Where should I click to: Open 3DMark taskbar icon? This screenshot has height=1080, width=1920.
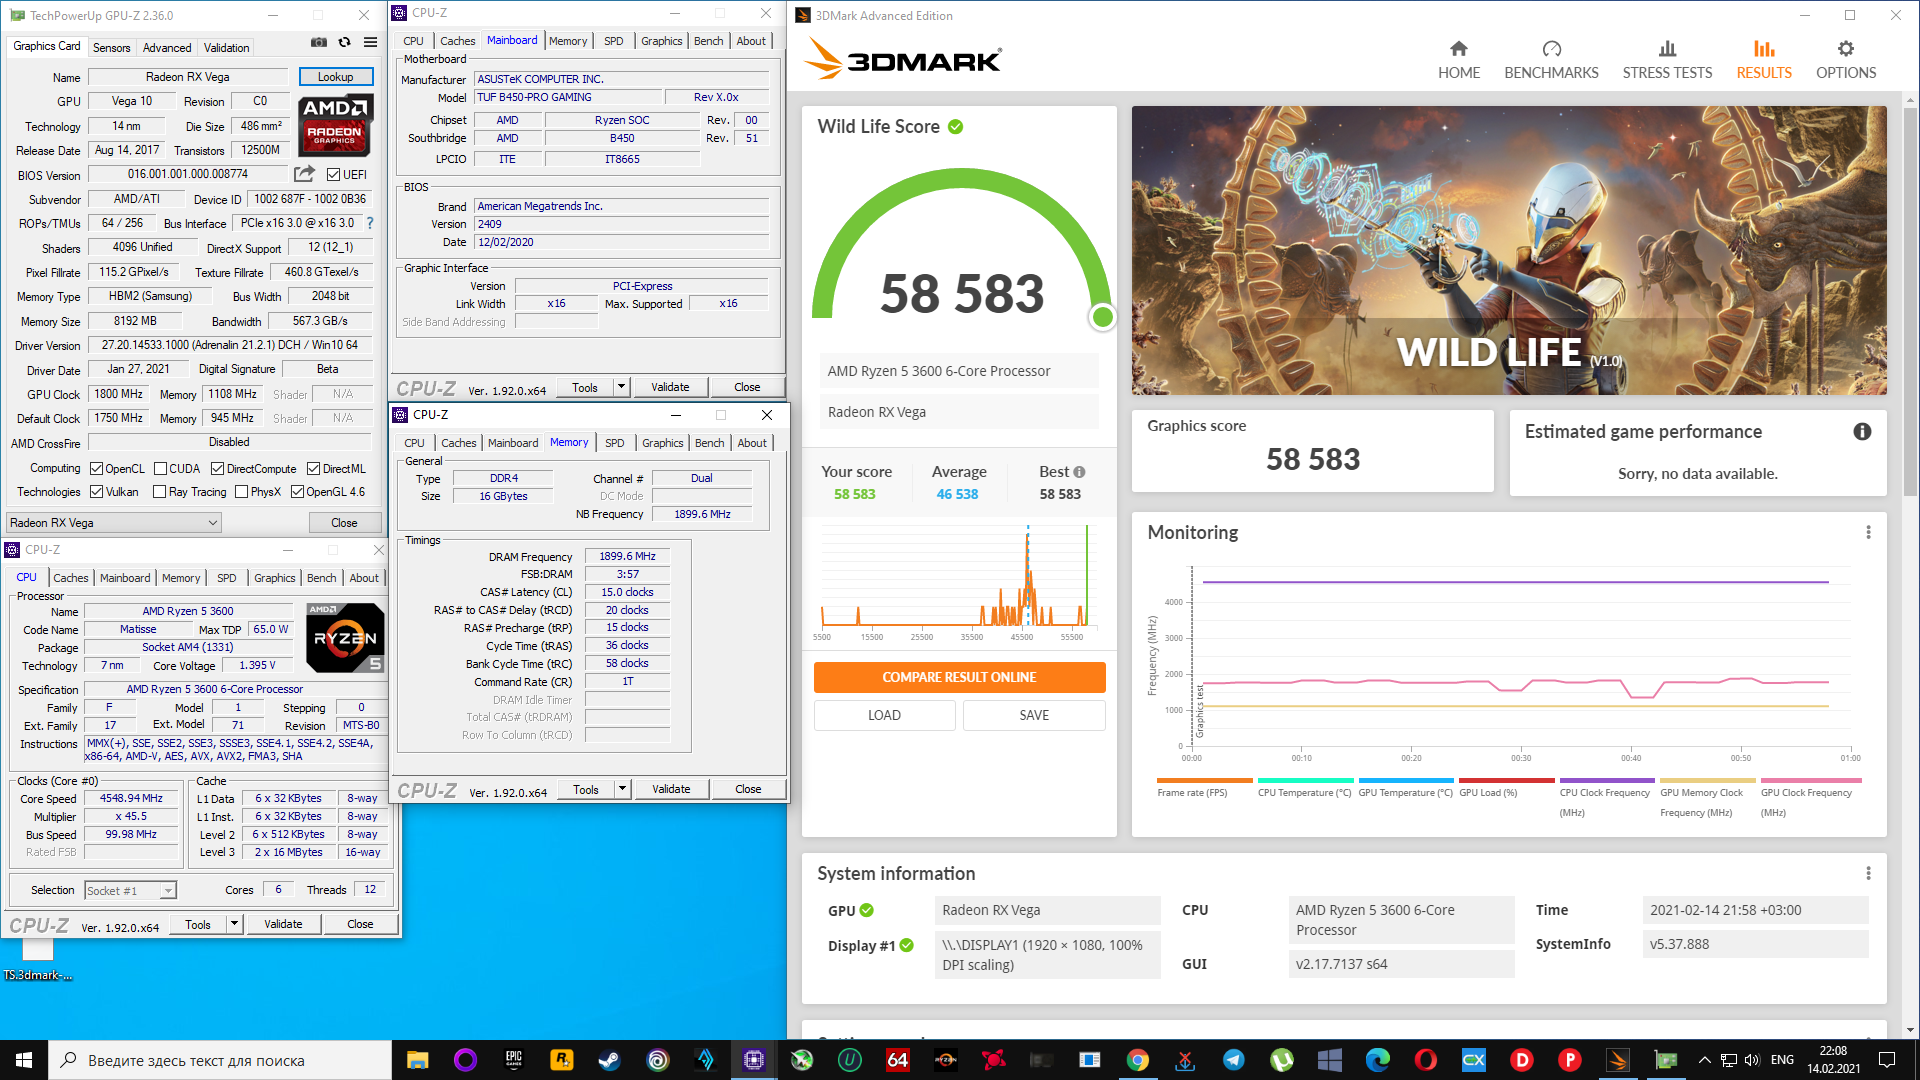click(1618, 1060)
